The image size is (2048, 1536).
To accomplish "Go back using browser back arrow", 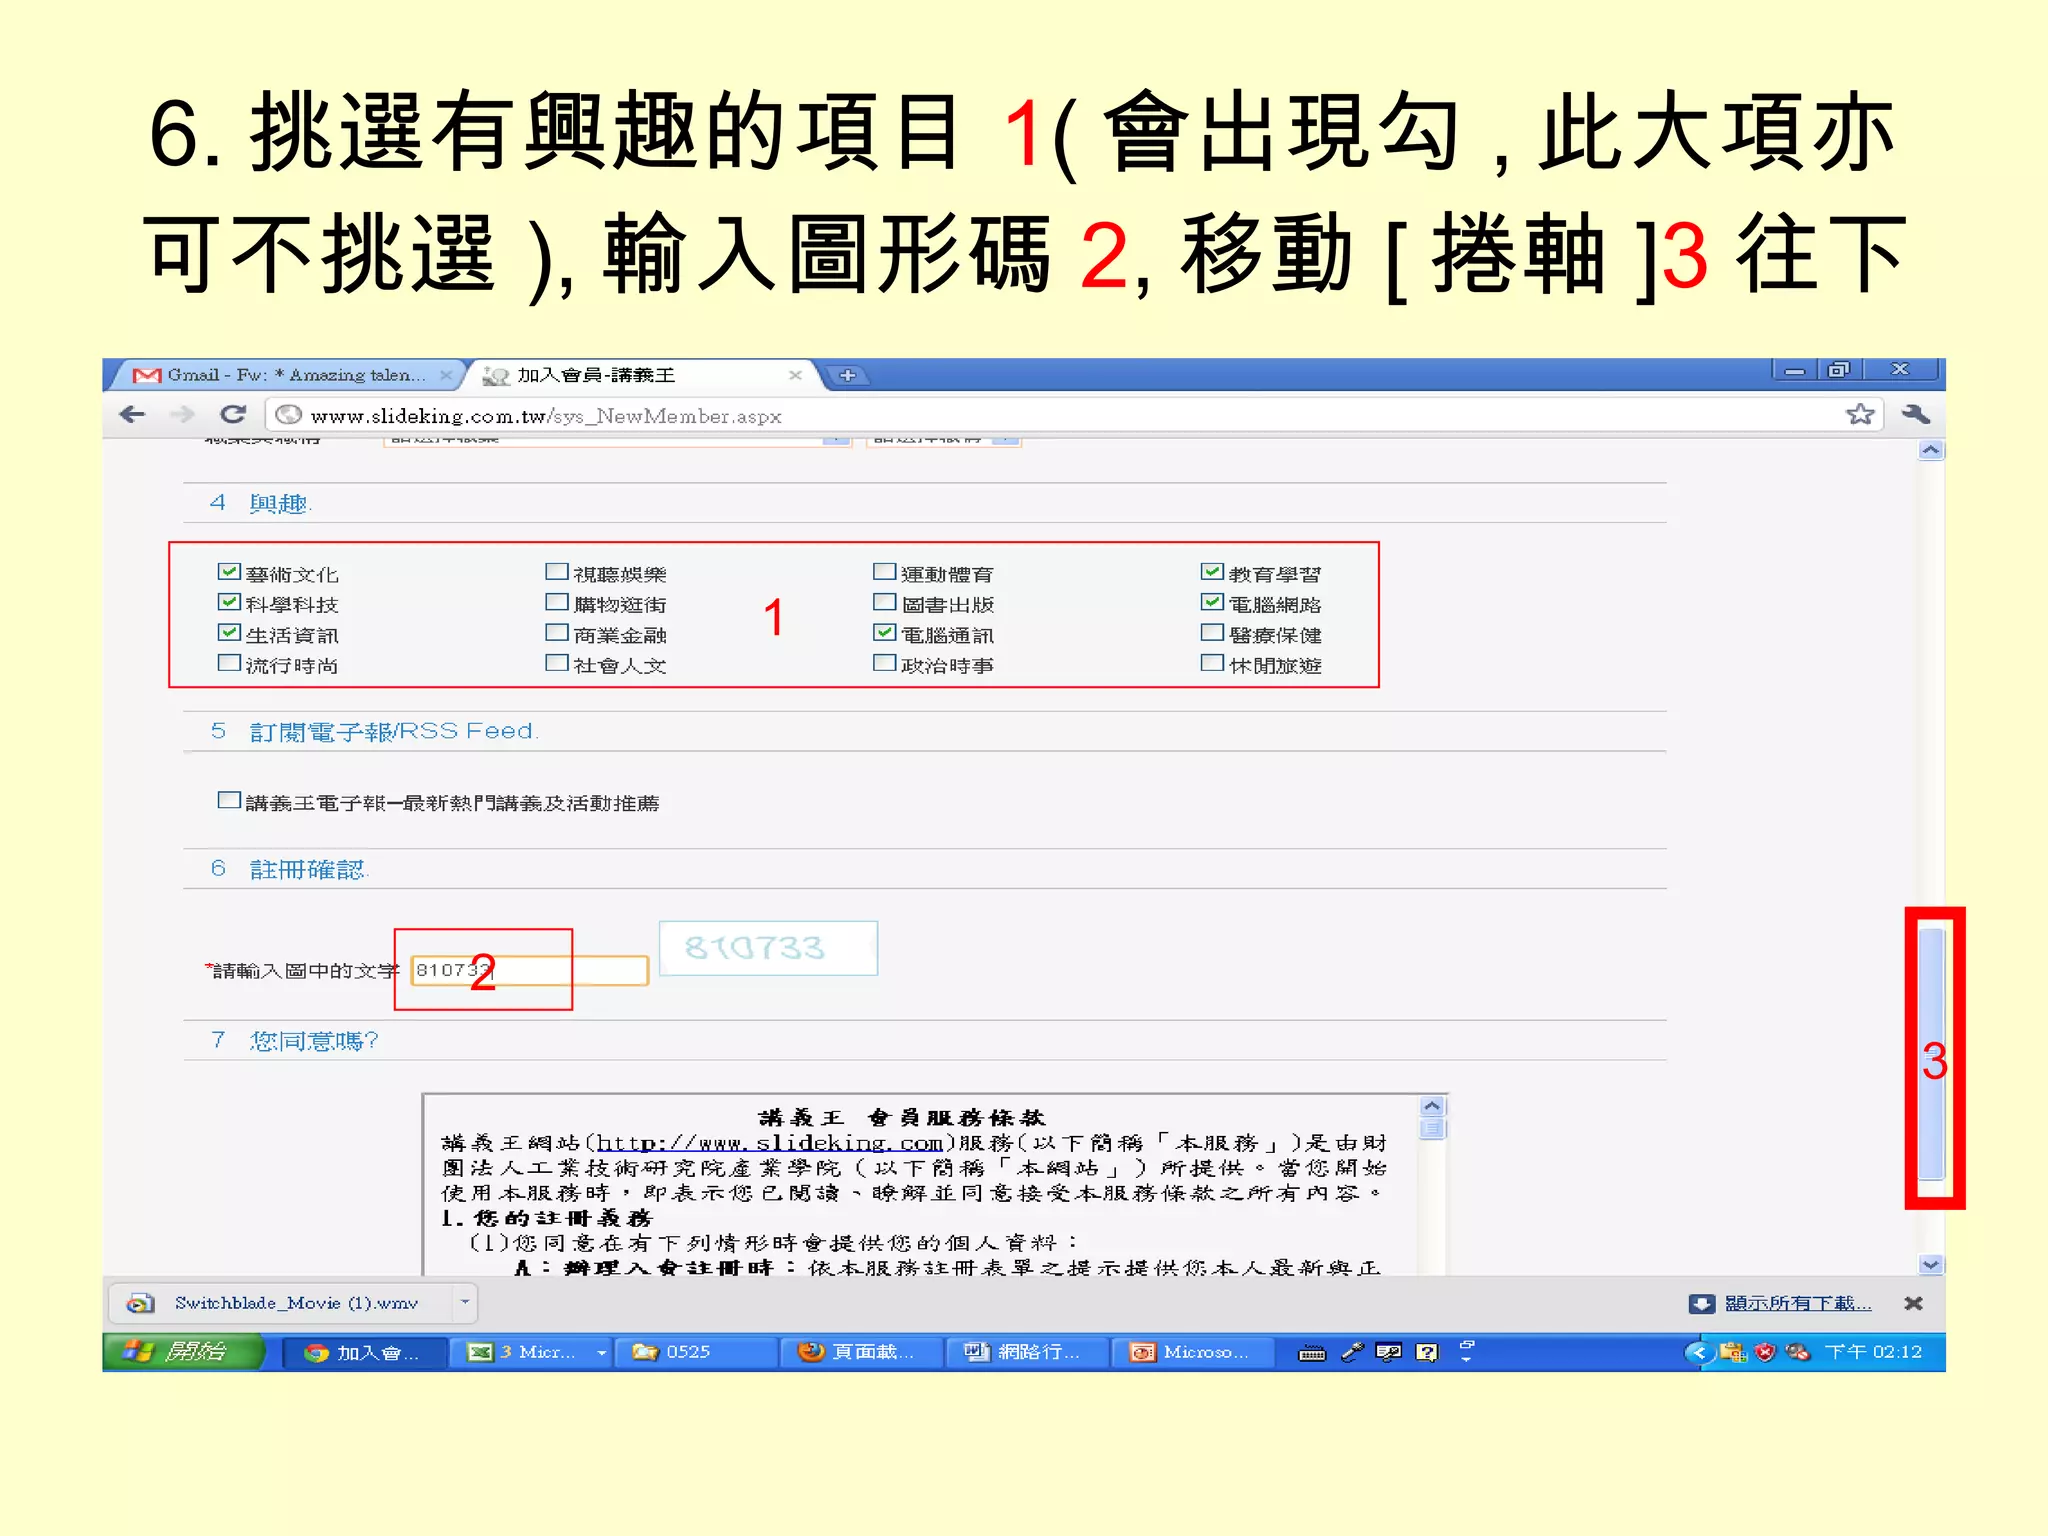I will 132,414.
